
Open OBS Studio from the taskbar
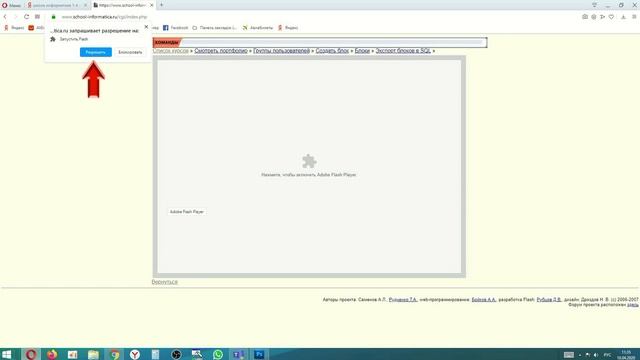coord(176,354)
